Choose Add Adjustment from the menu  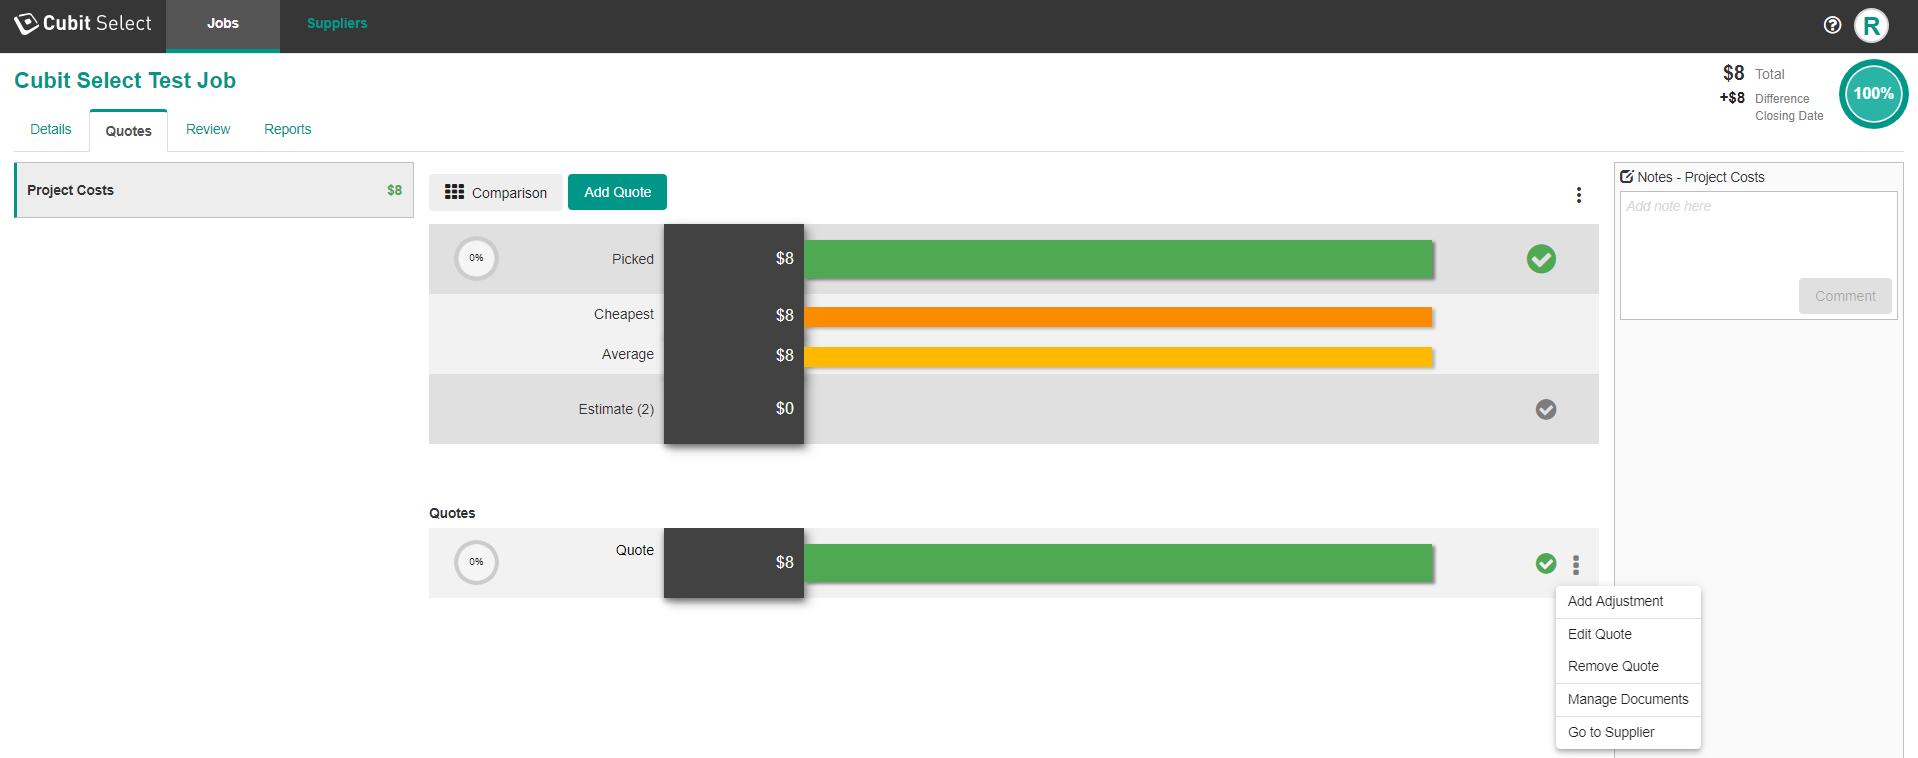tap(1628, 602)
